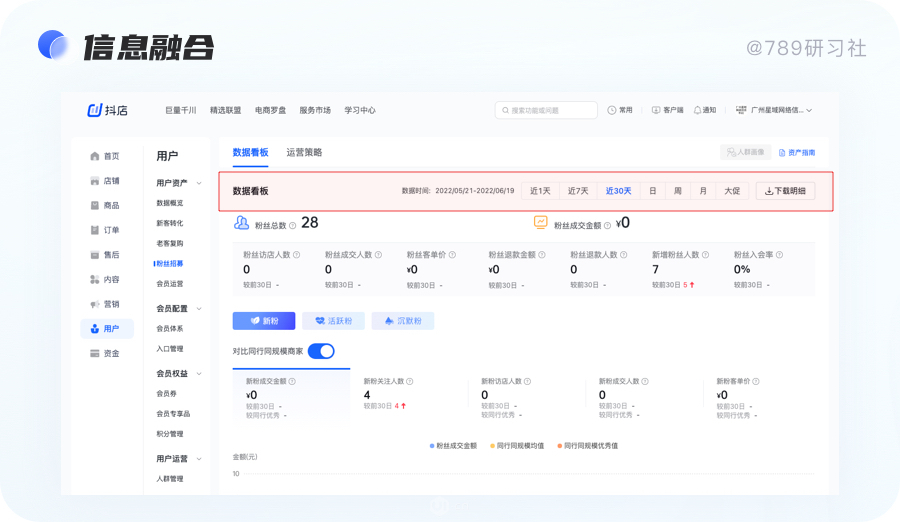Open 通知 bell icon

click(697, 110)
